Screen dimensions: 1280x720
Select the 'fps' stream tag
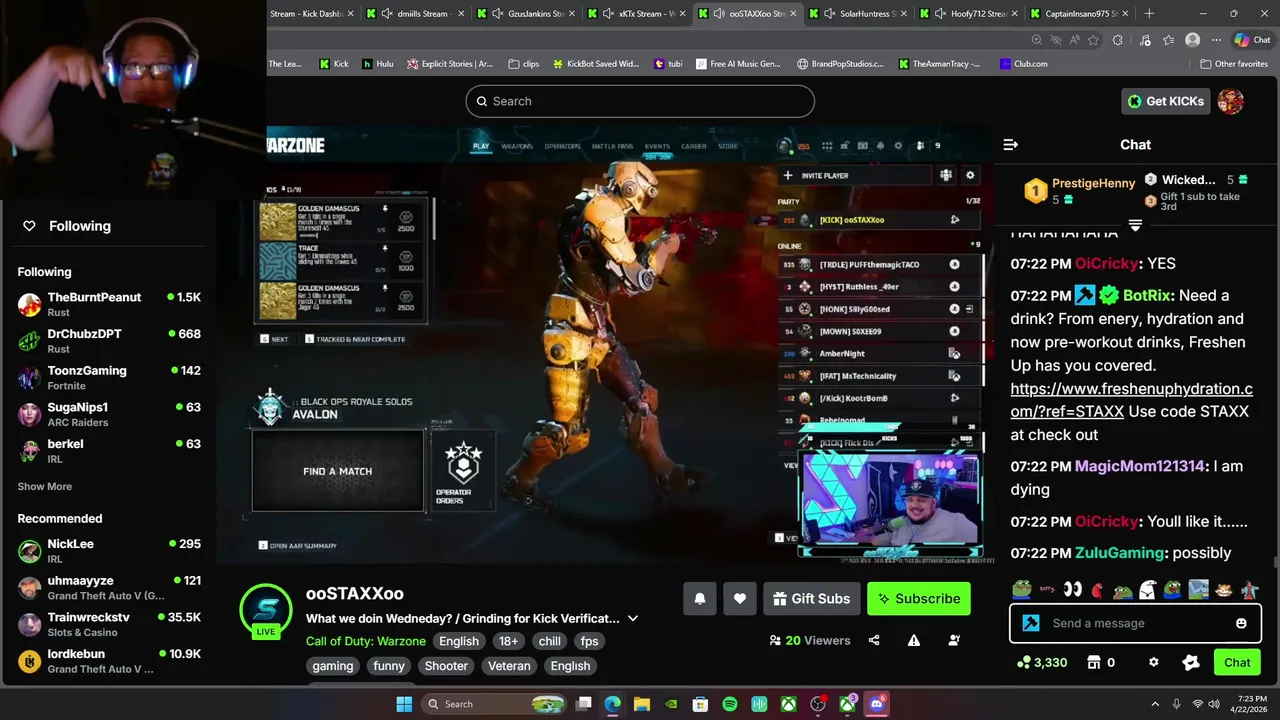pos(590,641)
